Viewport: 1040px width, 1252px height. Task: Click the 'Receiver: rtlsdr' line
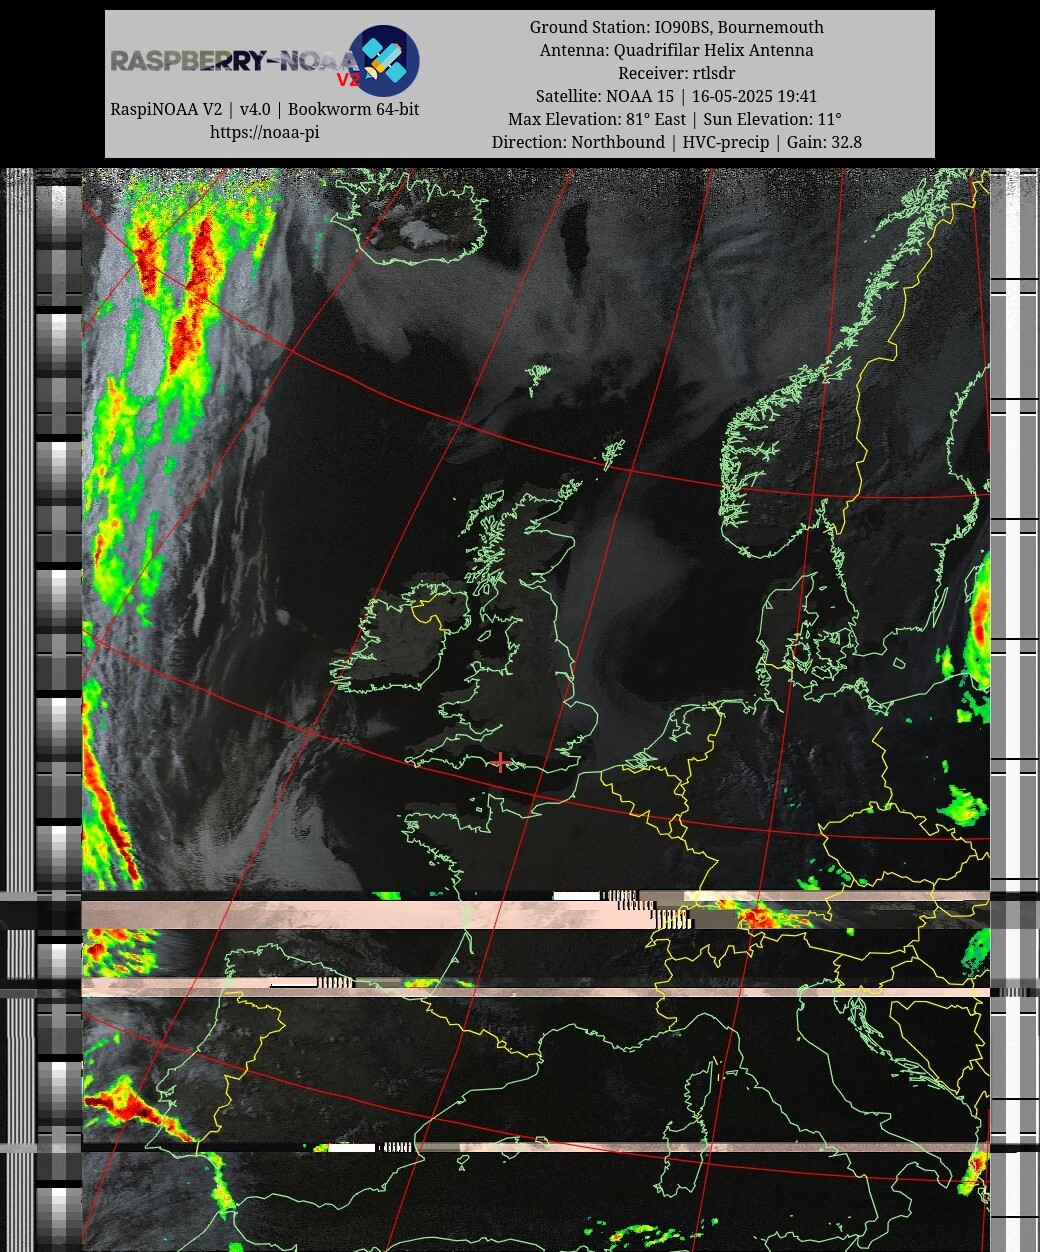(x=677, y=73)
